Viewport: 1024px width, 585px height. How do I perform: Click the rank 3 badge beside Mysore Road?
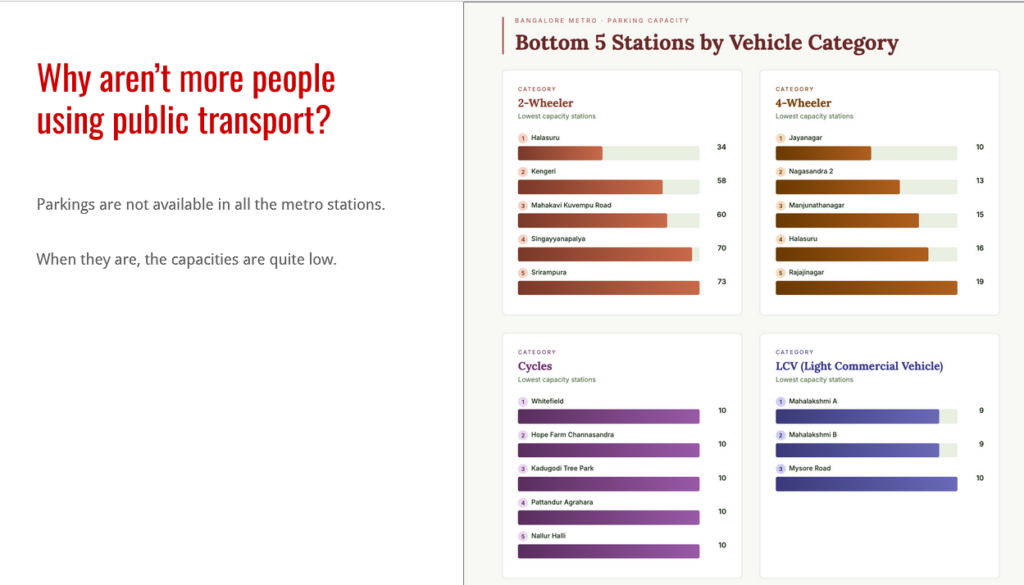coord(780,468)
